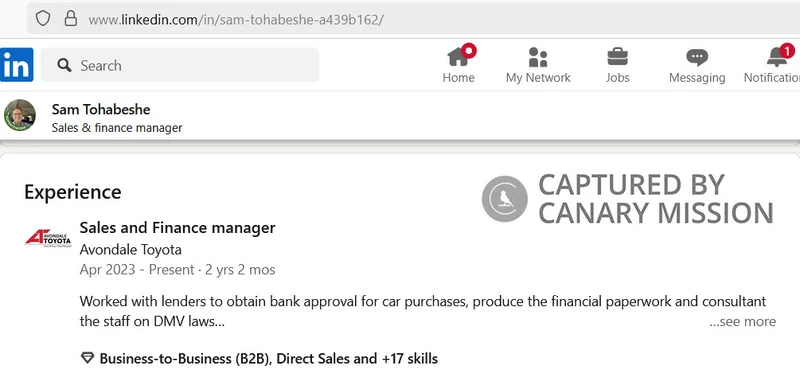
Task: Open the LinkedIn logo home icon
Action: click(16, 65)
